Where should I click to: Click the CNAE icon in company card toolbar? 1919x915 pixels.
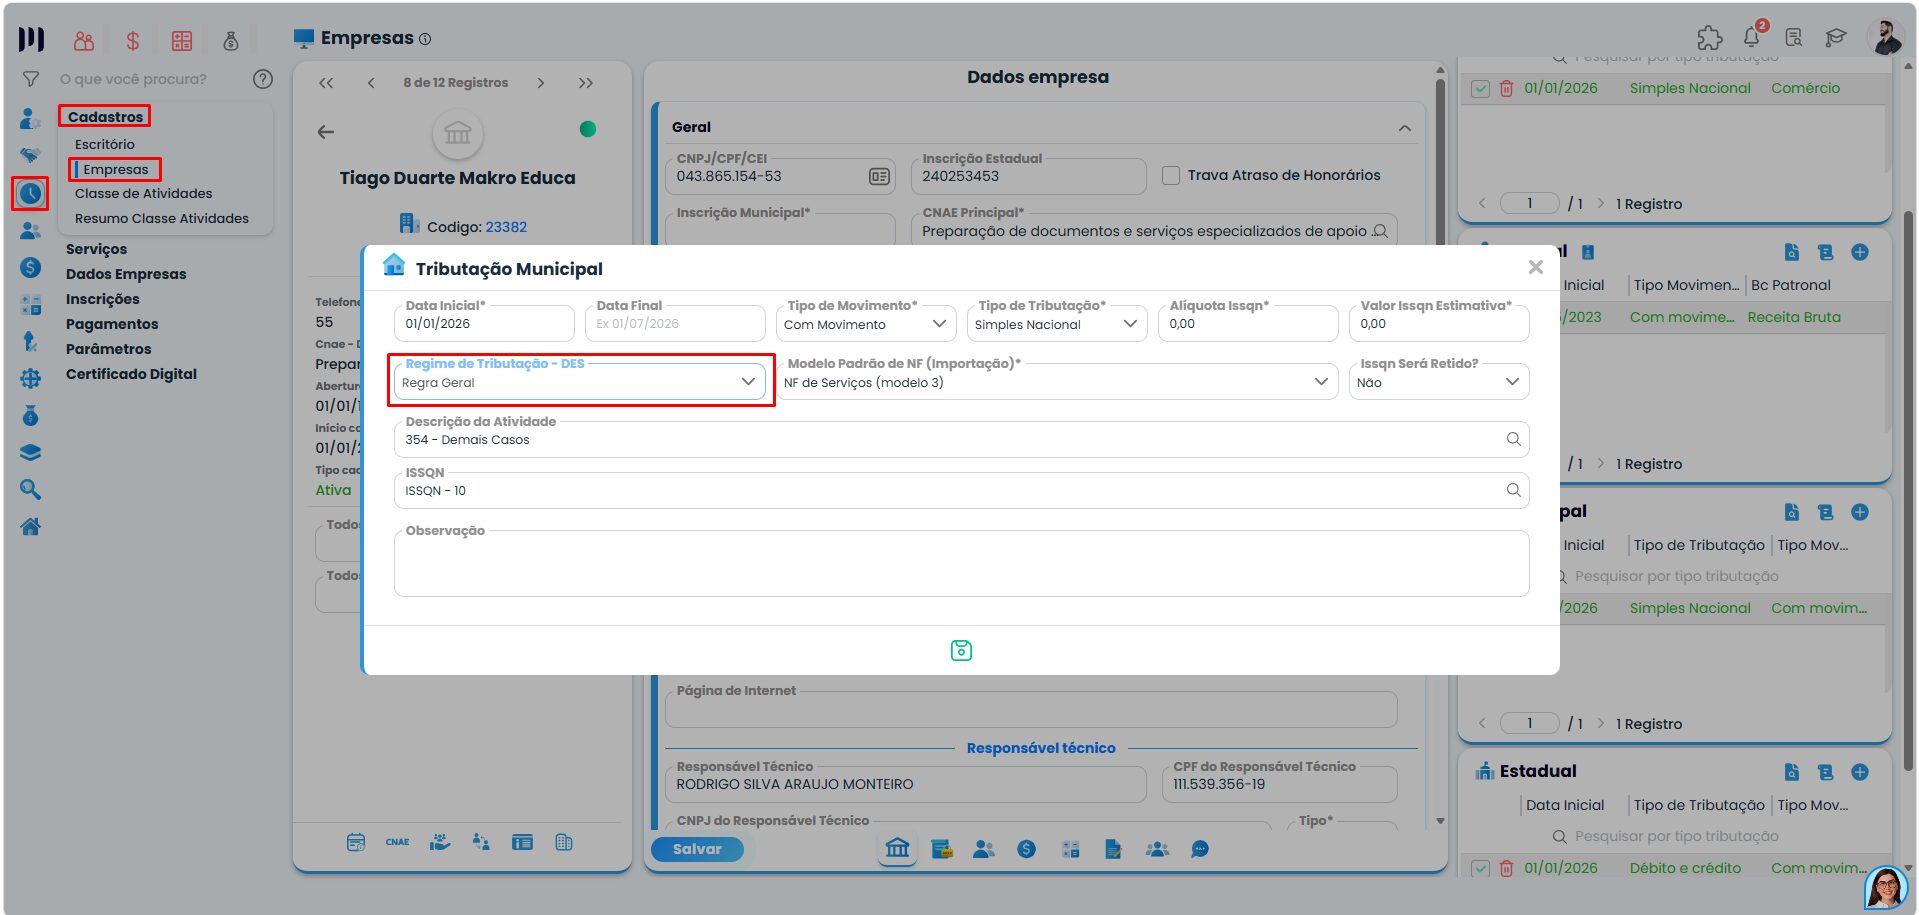pos(397,842)
